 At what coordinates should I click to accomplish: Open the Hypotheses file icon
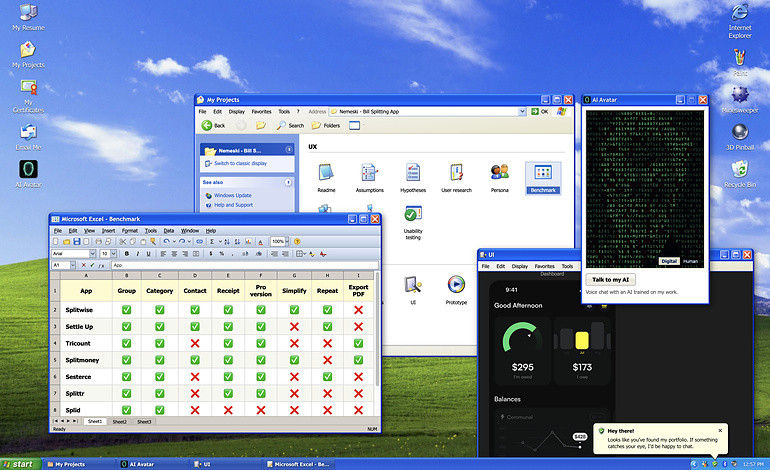pyautogui.click(x=413, y=177)
